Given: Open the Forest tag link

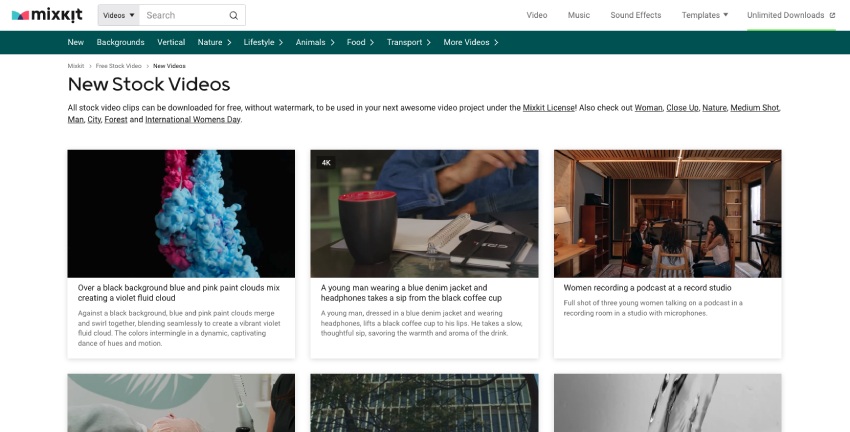Looking at the screenshot, I should click(x=116, y=120).
